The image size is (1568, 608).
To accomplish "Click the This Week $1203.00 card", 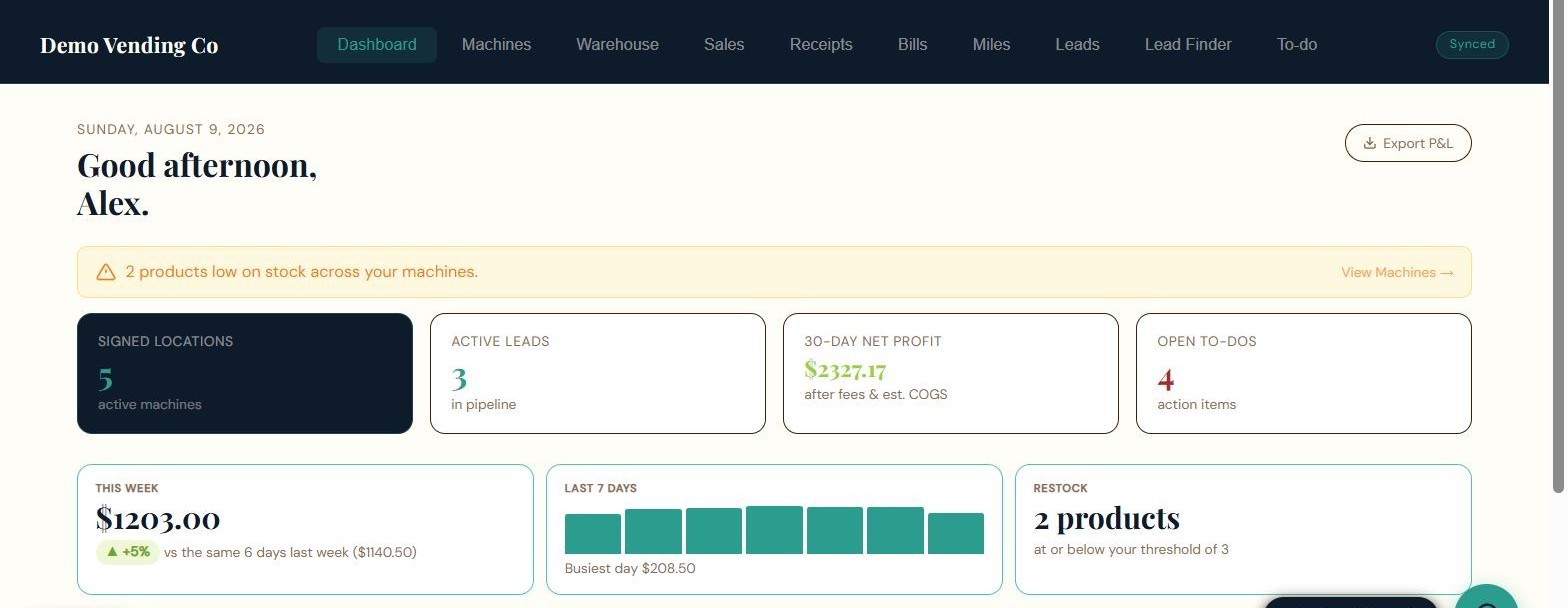I will click(305, 529).
